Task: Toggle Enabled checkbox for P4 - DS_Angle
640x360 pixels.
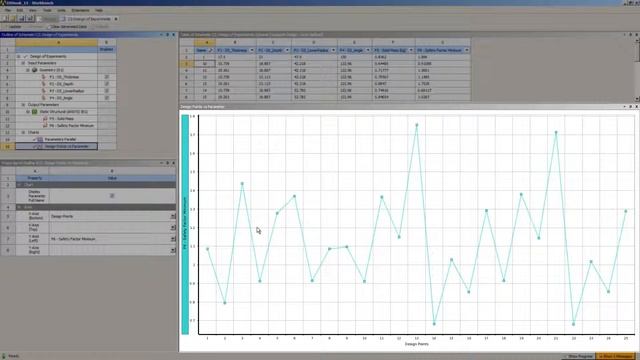Action: coord(107,98)
